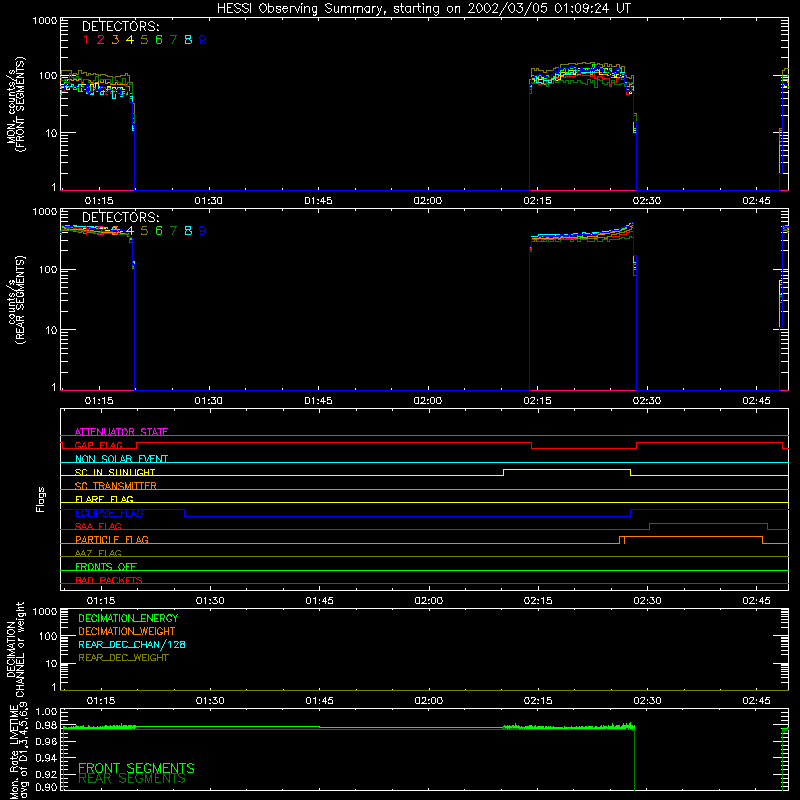The height and width of the screenshot is (800, 800).
Task: Click the DETECTORS: label in the rear segments plot
Action: click(121, 217)
